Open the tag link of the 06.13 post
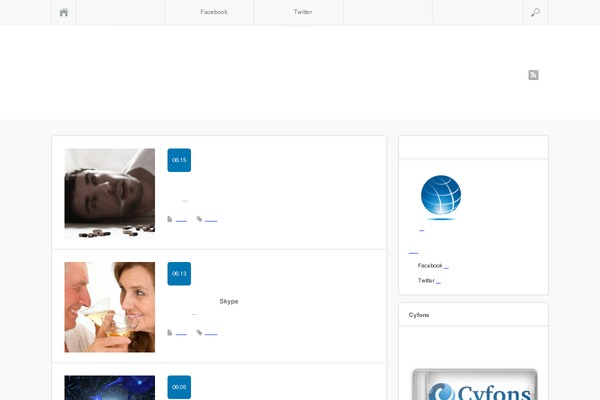Image resolution: width=600 pixels, height=400 pixels. 211,333
